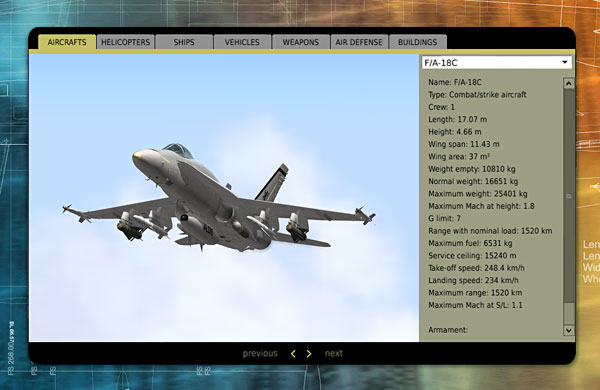Screen dimensions: 600x390
Task: Click the 'previous' text link
Action: (260, 353)
